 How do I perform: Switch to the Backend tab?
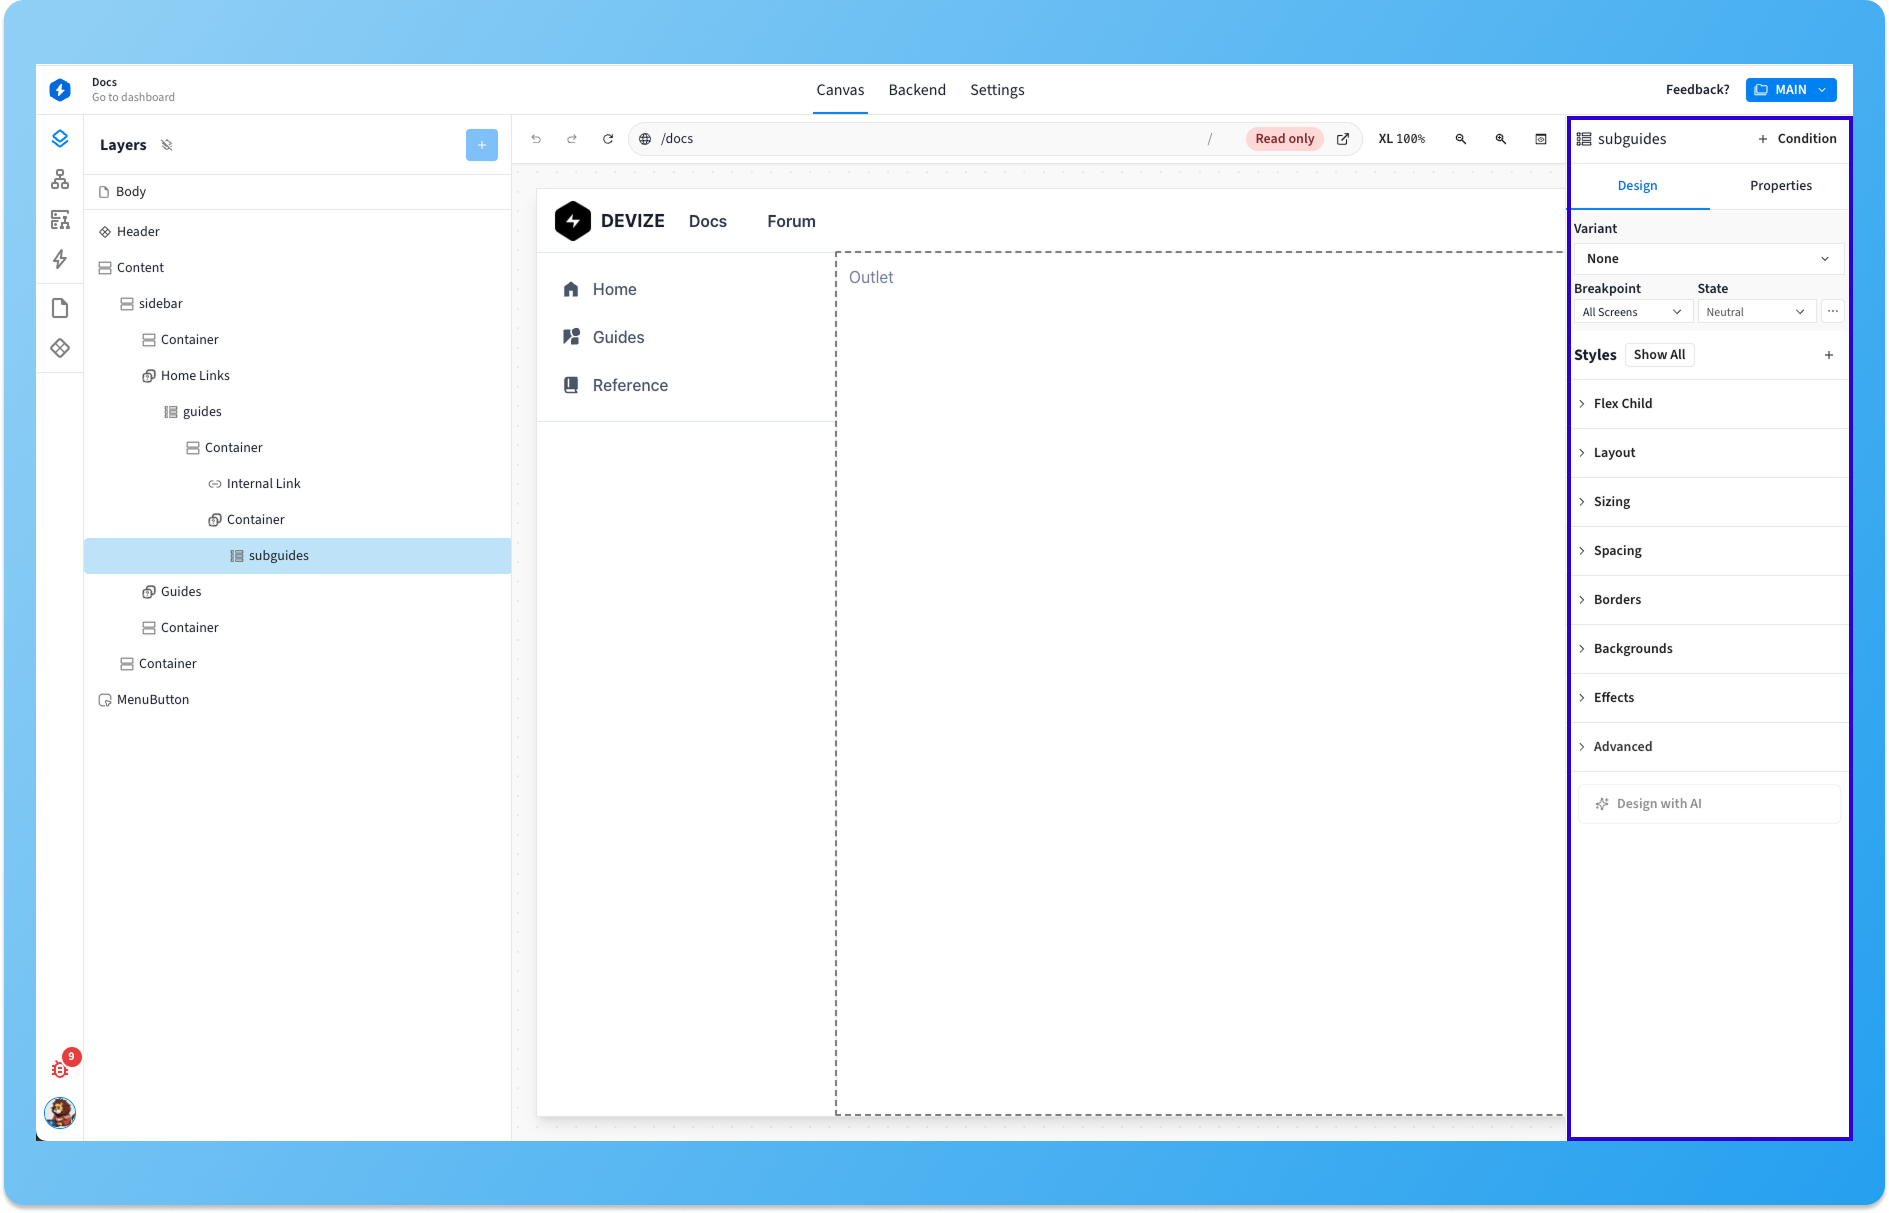(x=916, y=90)
